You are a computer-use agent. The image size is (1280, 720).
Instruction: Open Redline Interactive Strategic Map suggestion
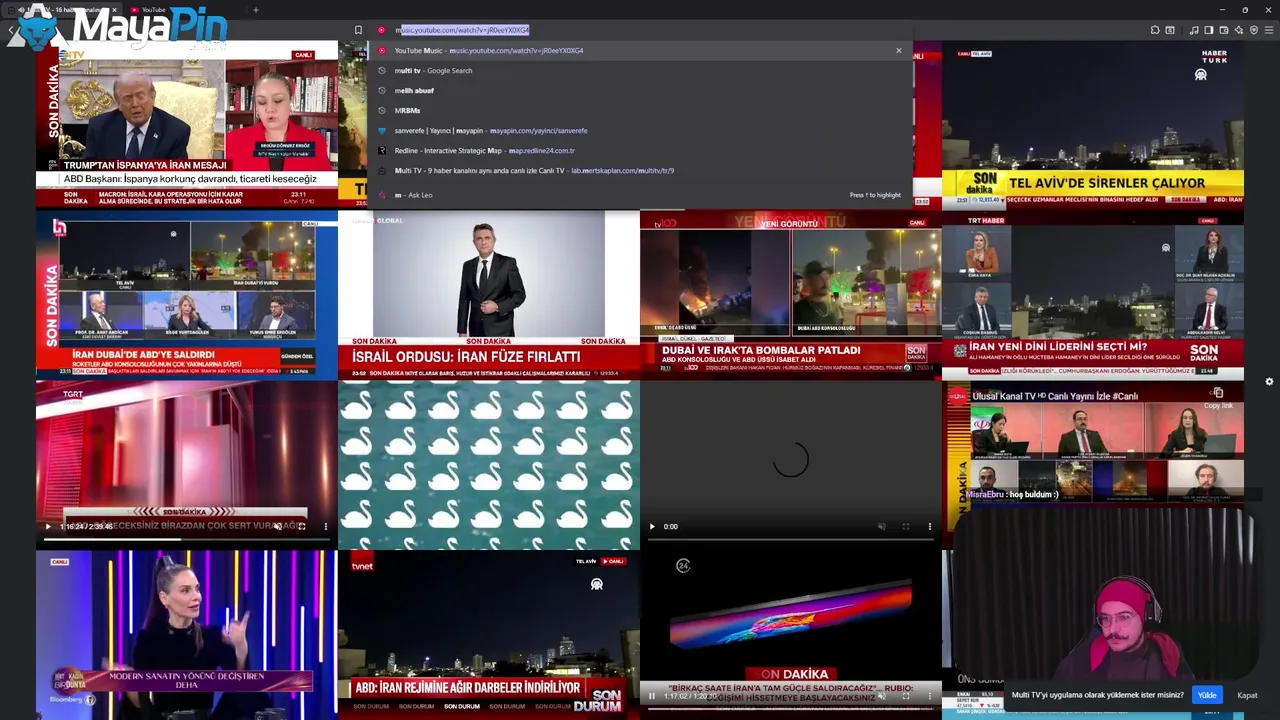coord(640,150)
